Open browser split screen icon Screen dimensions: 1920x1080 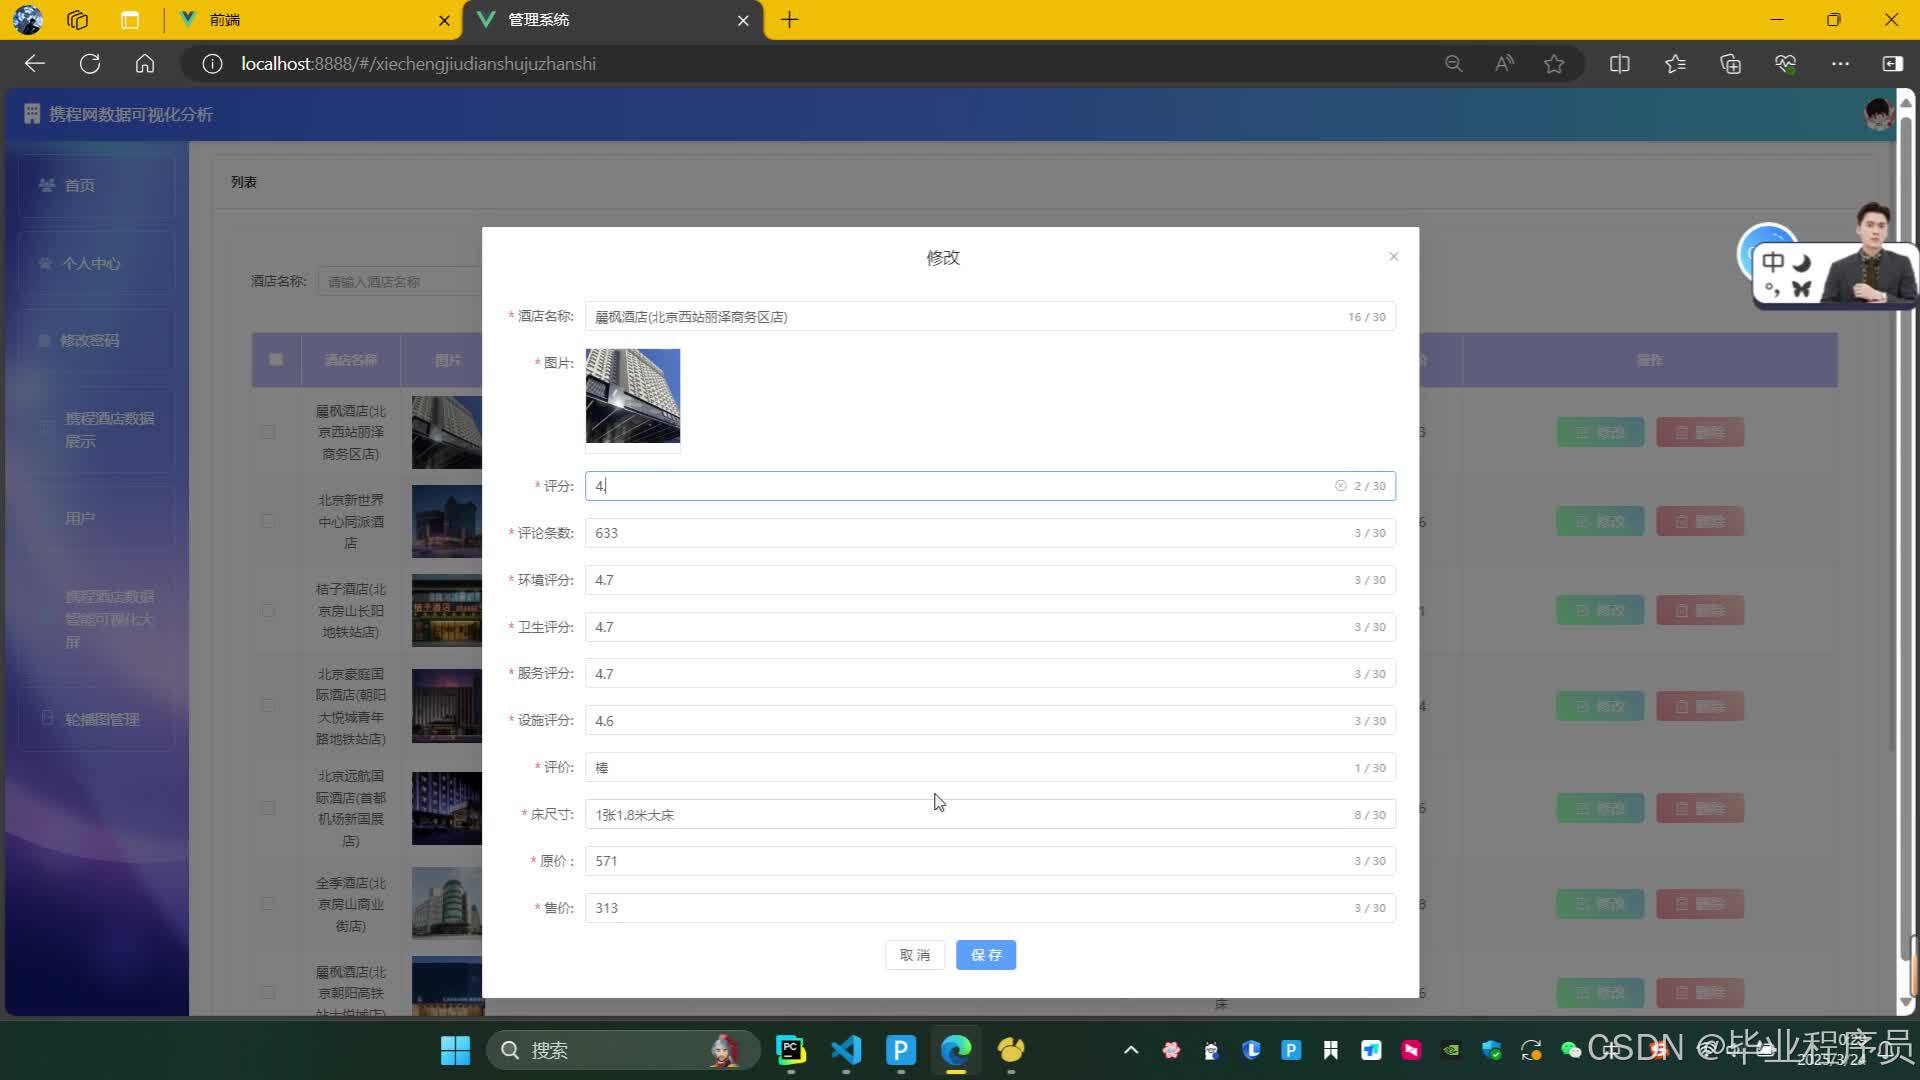pyautogui.click(x=1619, y=64)
